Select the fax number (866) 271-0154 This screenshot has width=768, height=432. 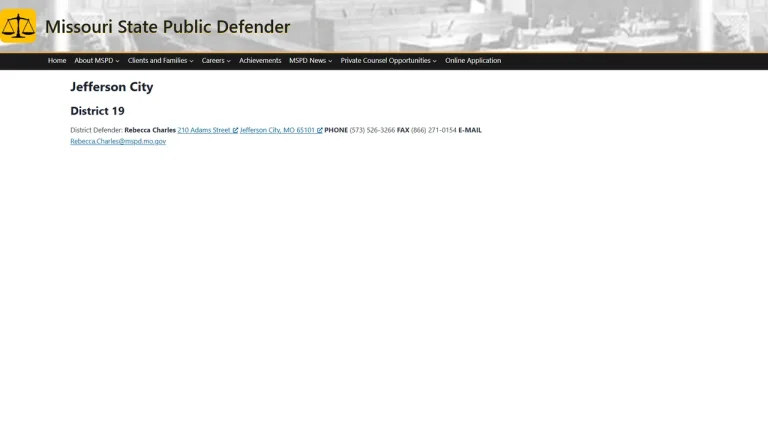(x=434, y=130)
